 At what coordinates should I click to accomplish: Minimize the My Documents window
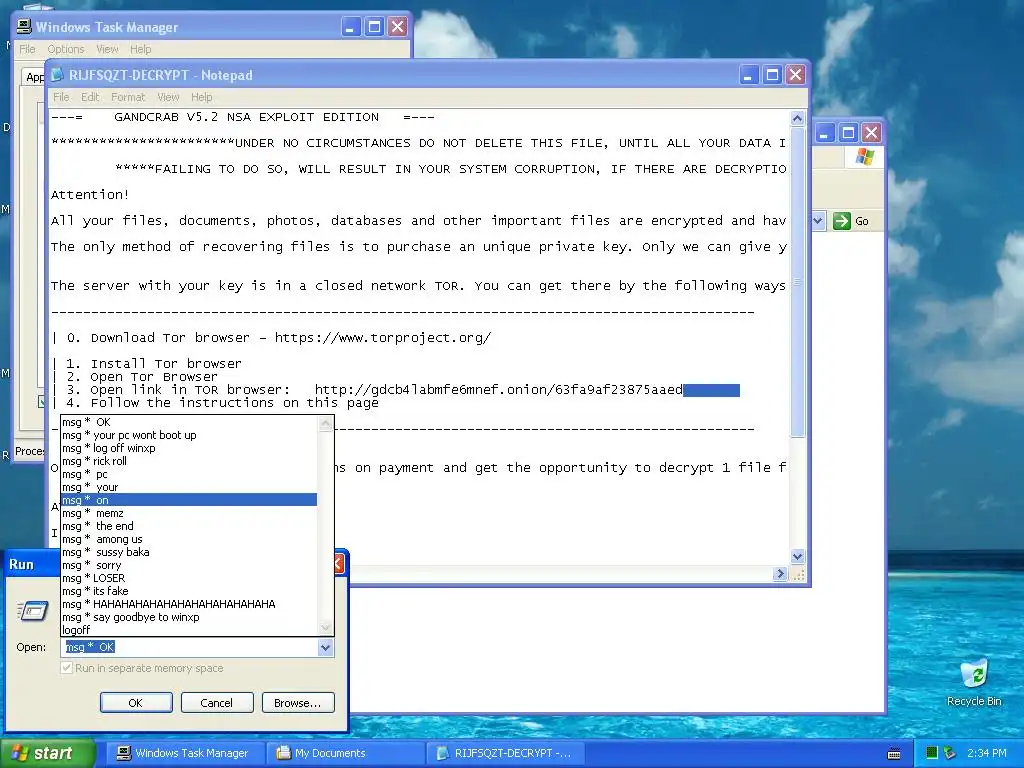pyautogui.click(x=825, y=133)
